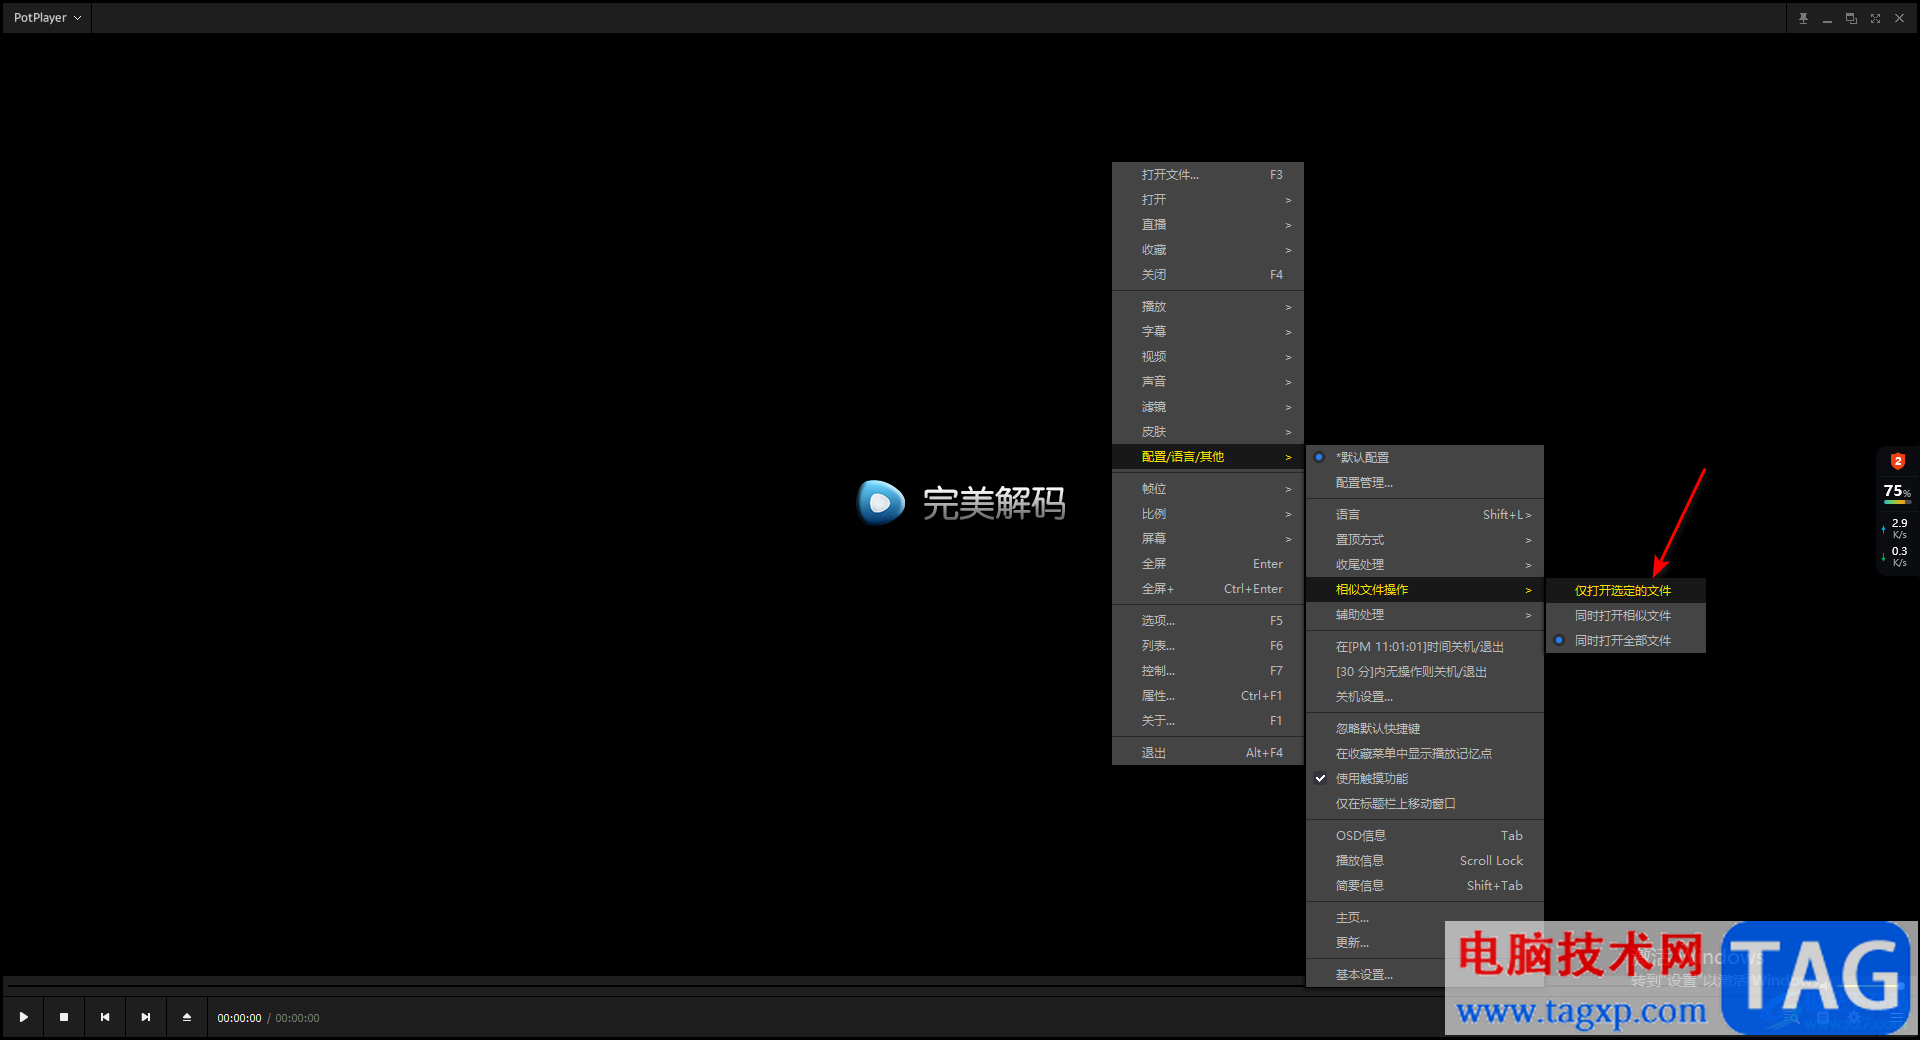Click 打开文件... menu entry
Screen dimensions: 1920x1040
point(1208,174)
